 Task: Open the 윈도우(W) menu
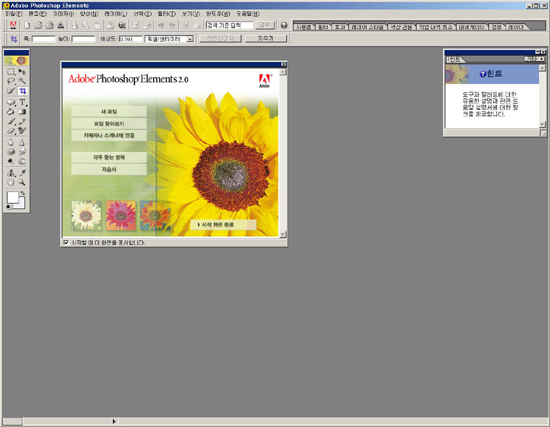coord(218,14)
